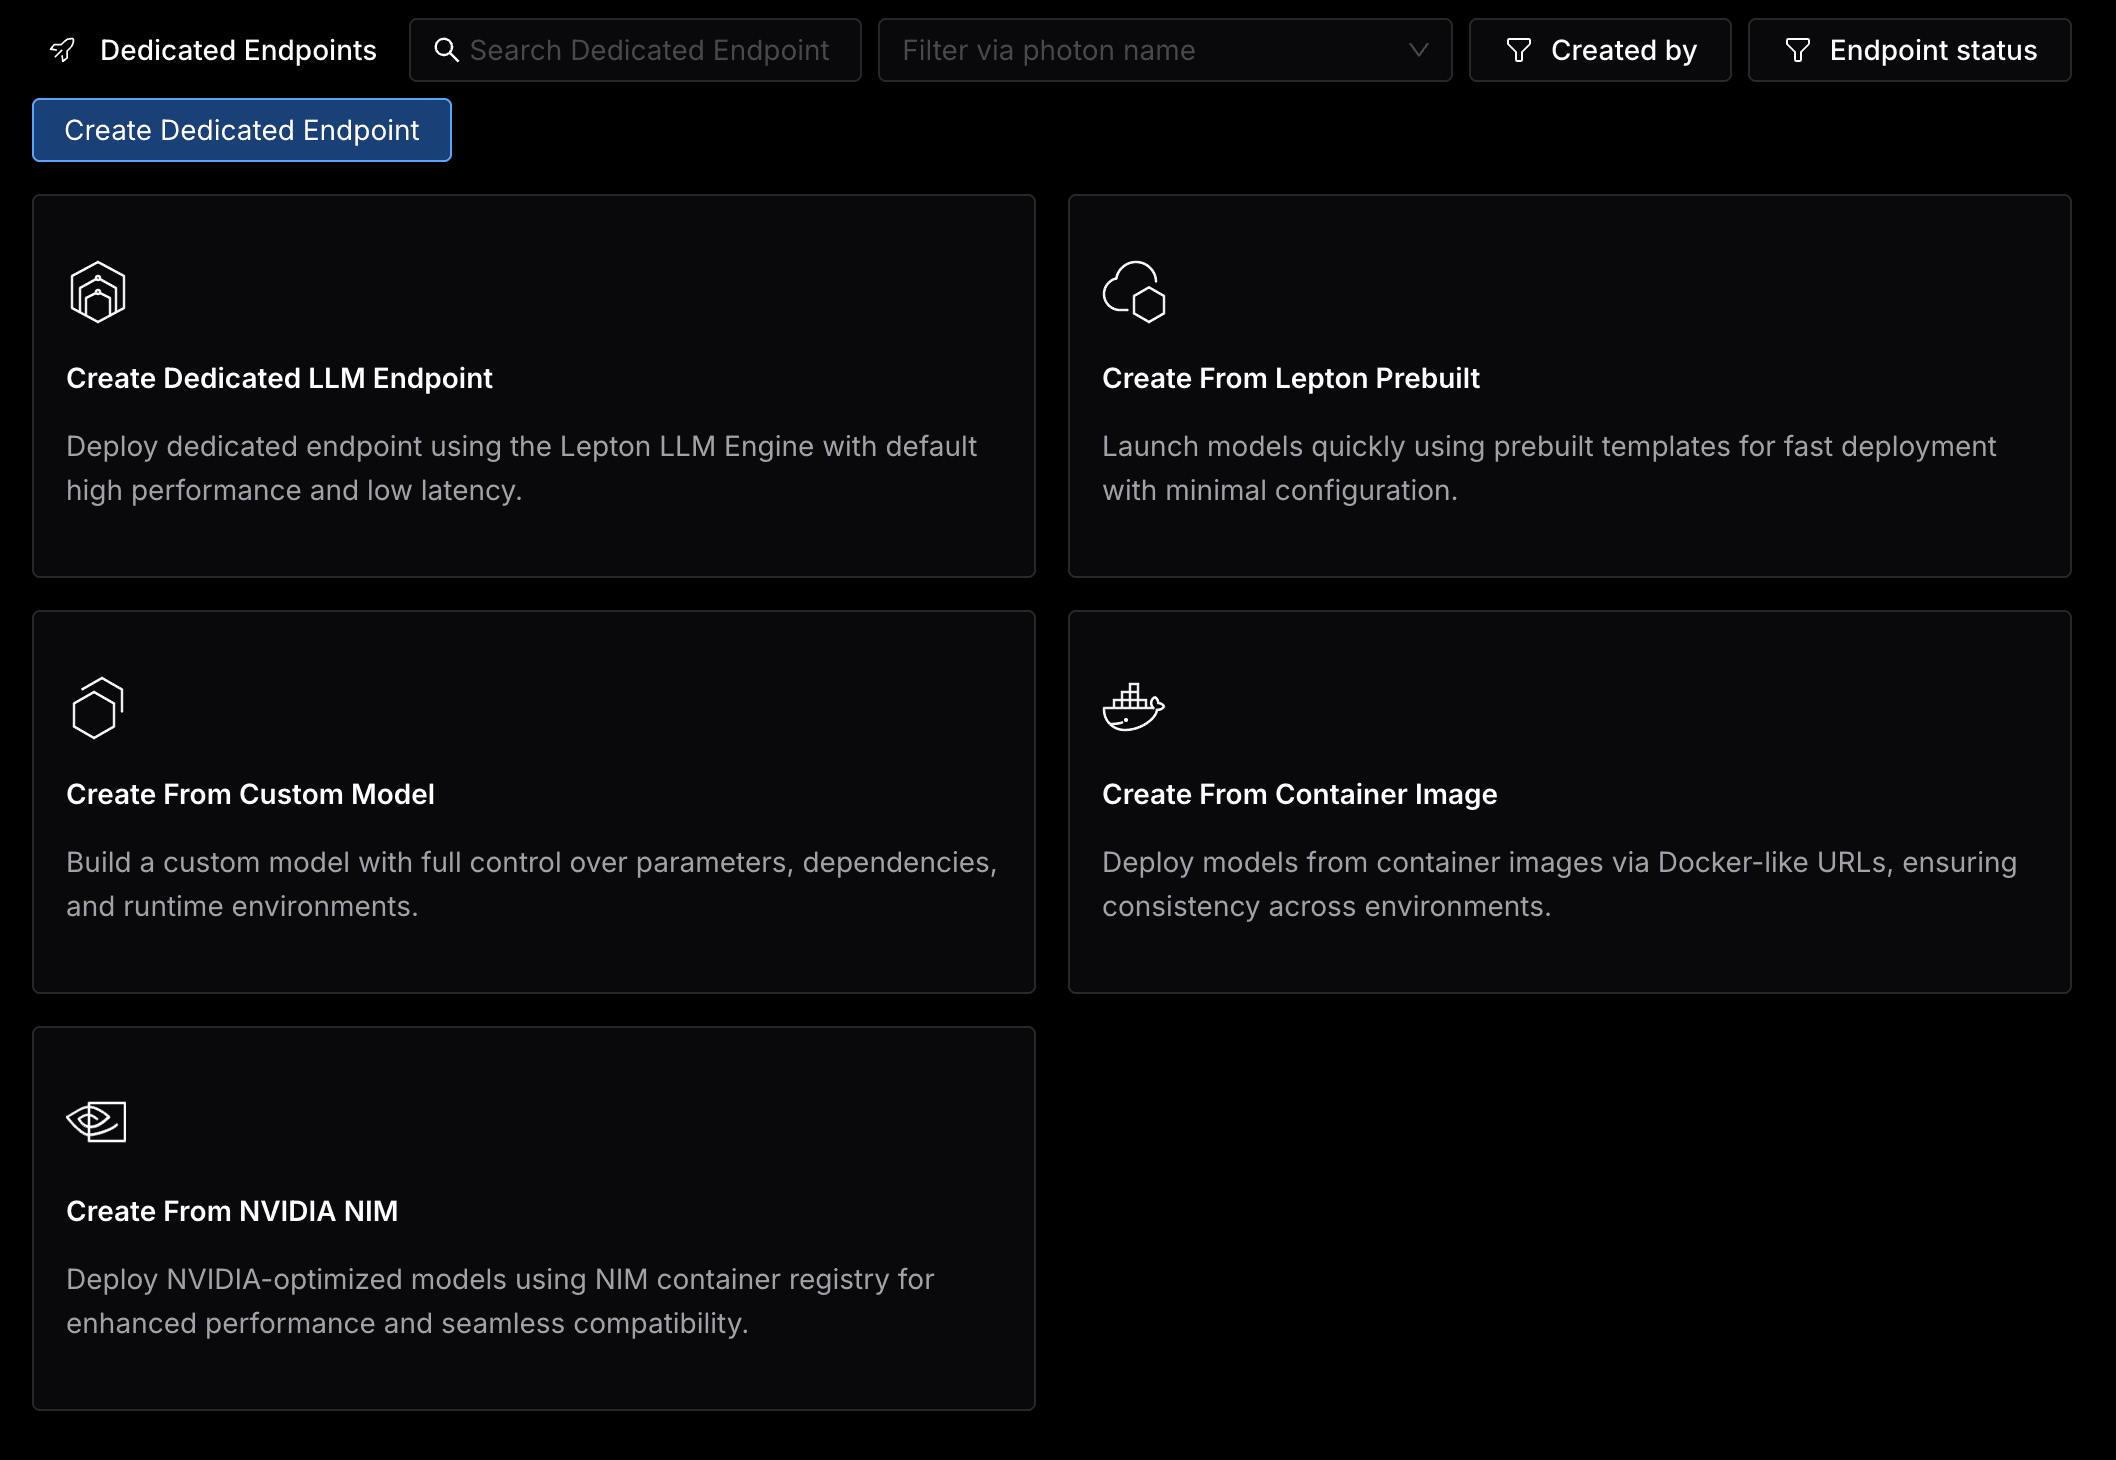Click the Dedicated LLM Endpoint hexagon icon
2116x1460 pixels.
tap(98, 292)
